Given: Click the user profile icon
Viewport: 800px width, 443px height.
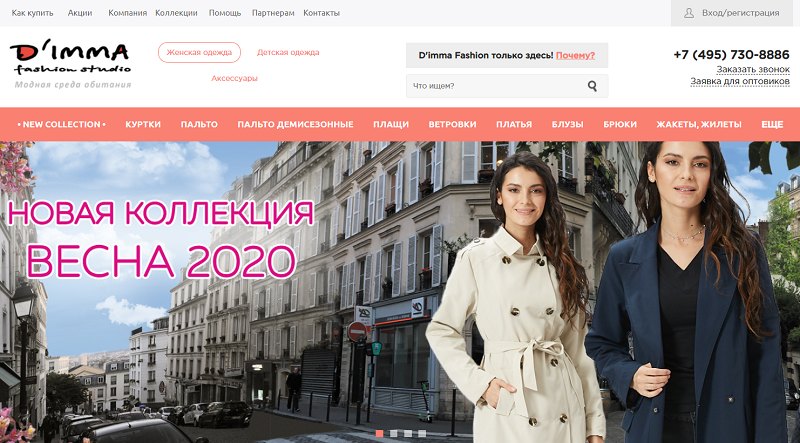Looking at the screenshot, I should (689, 13).
